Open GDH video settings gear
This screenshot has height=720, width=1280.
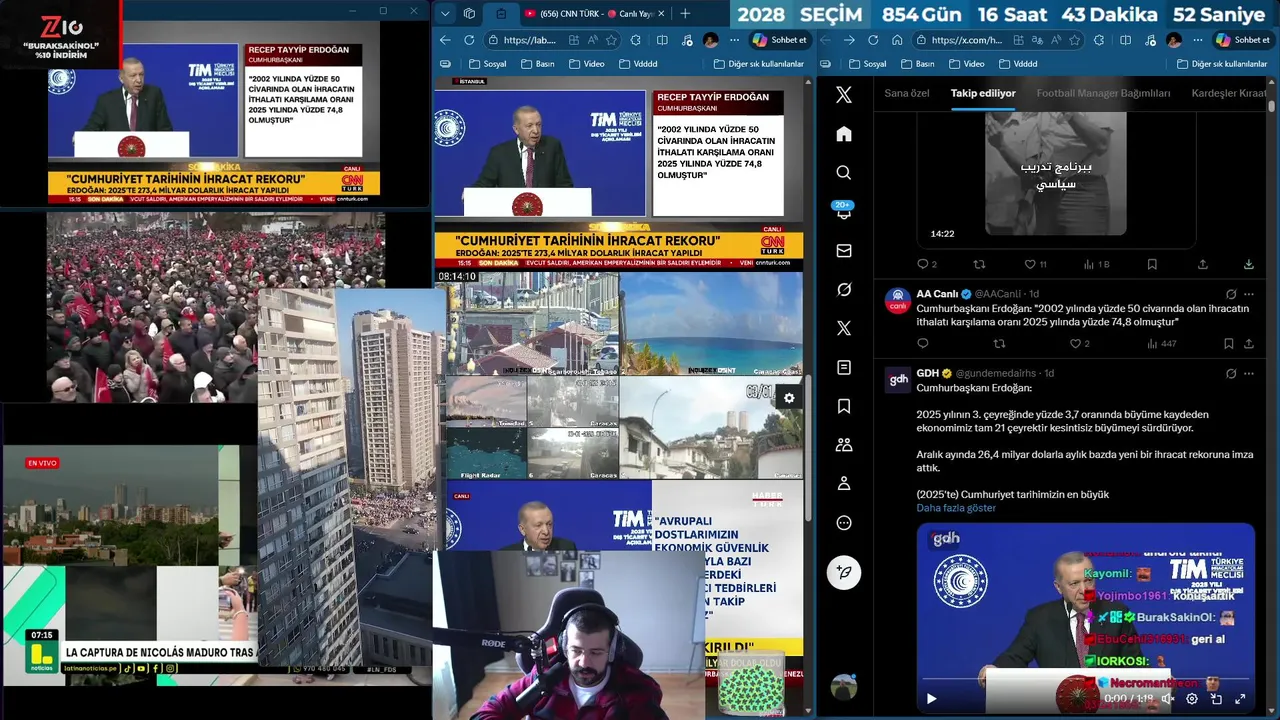(1192, 699)
